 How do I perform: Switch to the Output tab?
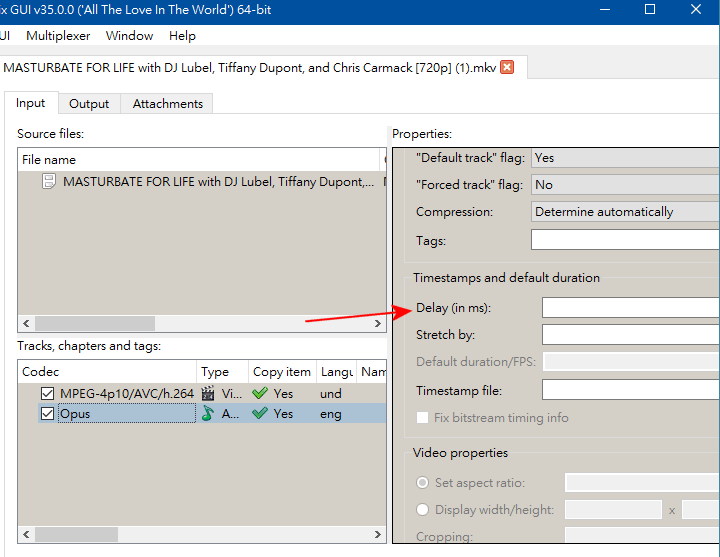(x=89, y=104)
